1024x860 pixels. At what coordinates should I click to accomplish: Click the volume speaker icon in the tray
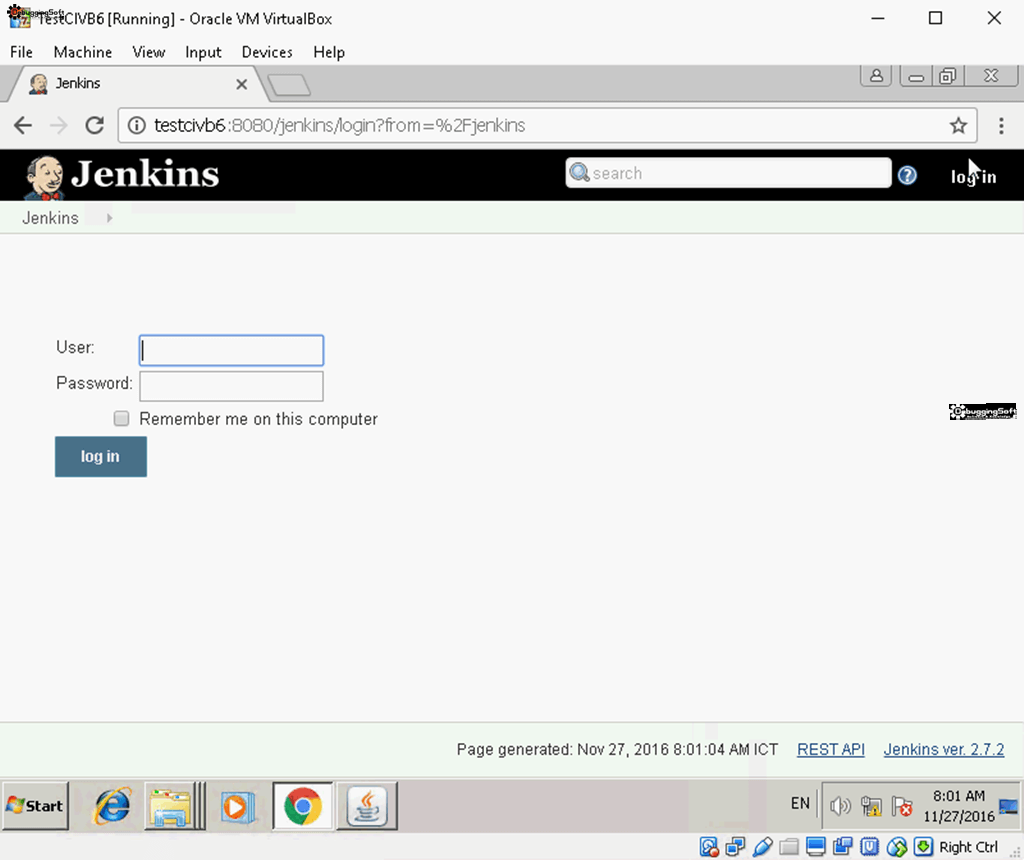coord(840,806)
